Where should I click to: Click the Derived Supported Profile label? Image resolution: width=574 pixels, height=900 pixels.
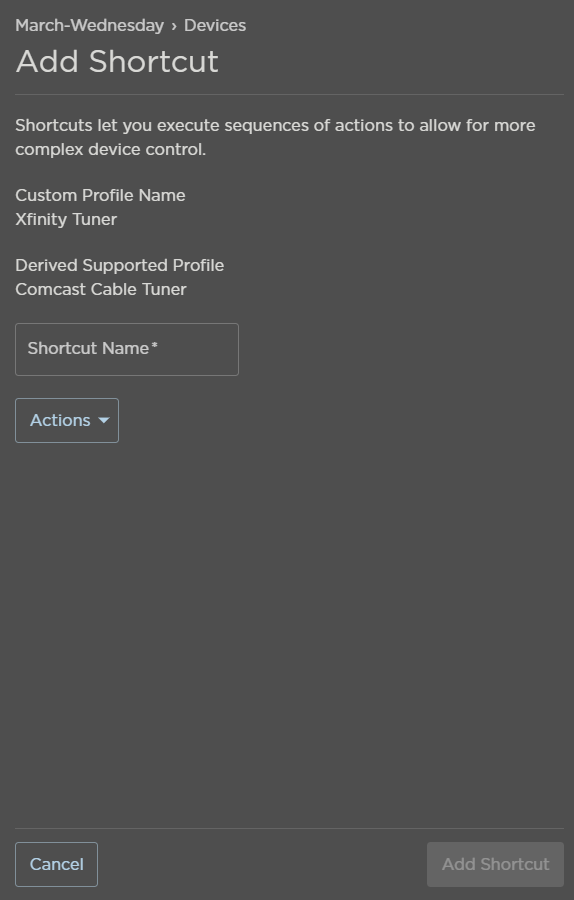(119, 265)
